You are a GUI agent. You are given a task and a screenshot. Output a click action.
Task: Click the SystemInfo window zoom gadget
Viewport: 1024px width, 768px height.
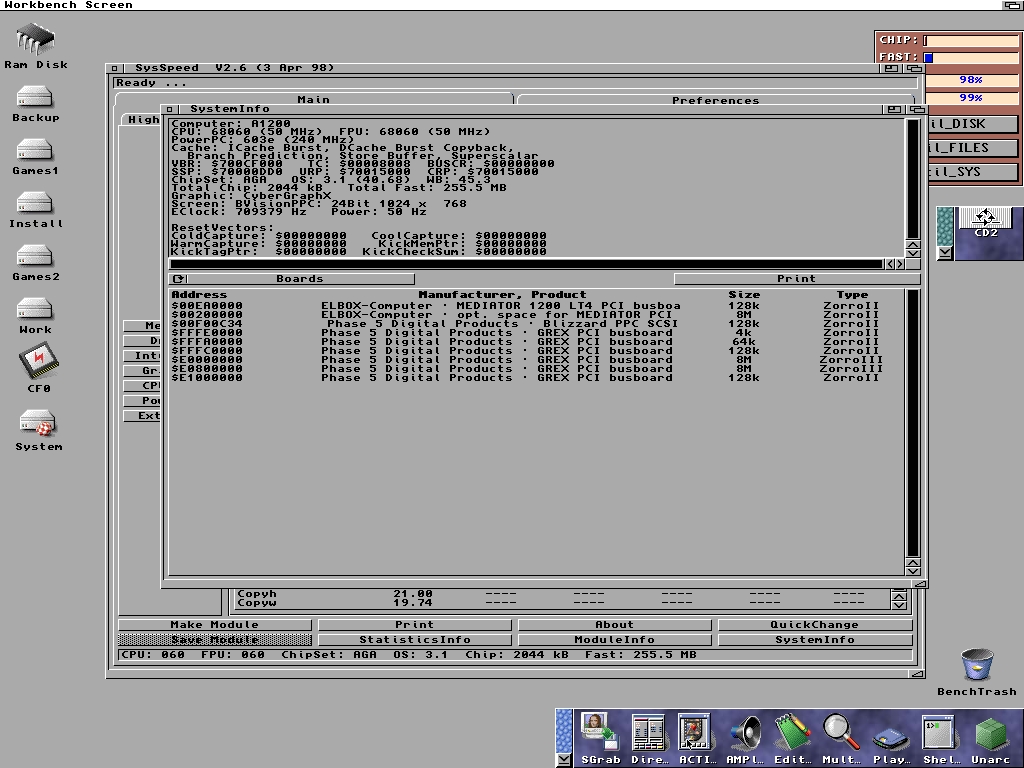tap(894, 109)
